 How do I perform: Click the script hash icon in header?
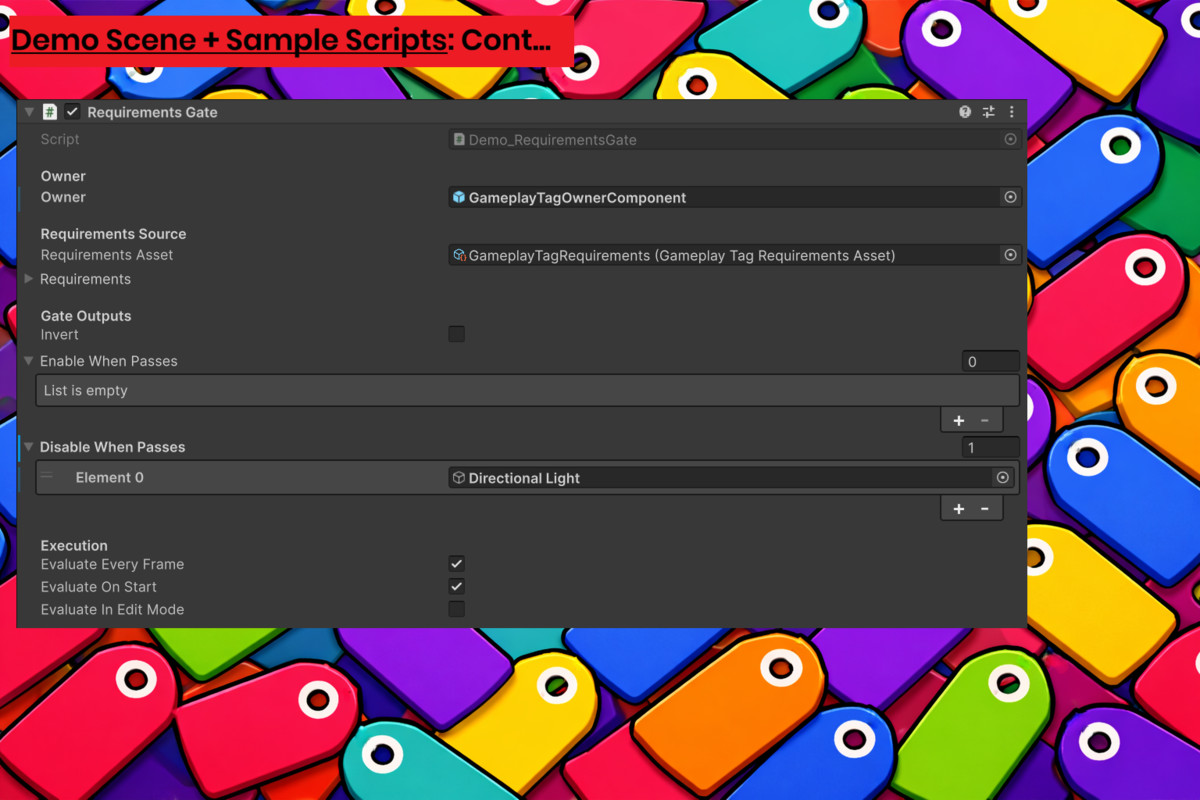click(x=50, y=112)
